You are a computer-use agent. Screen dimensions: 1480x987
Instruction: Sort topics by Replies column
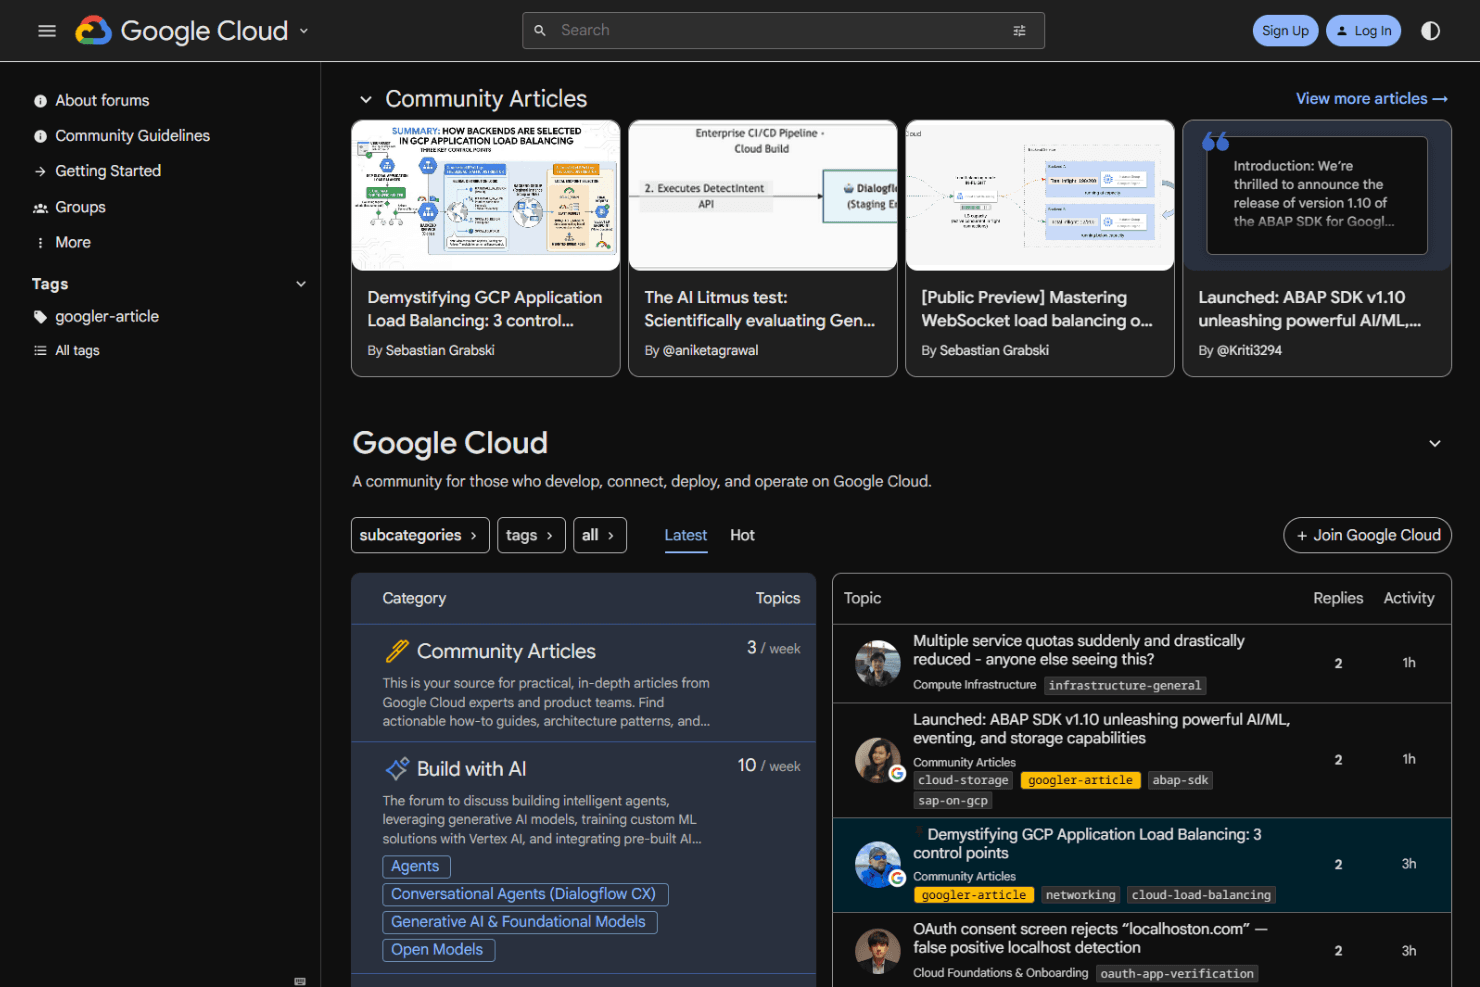click(1338, 598)
